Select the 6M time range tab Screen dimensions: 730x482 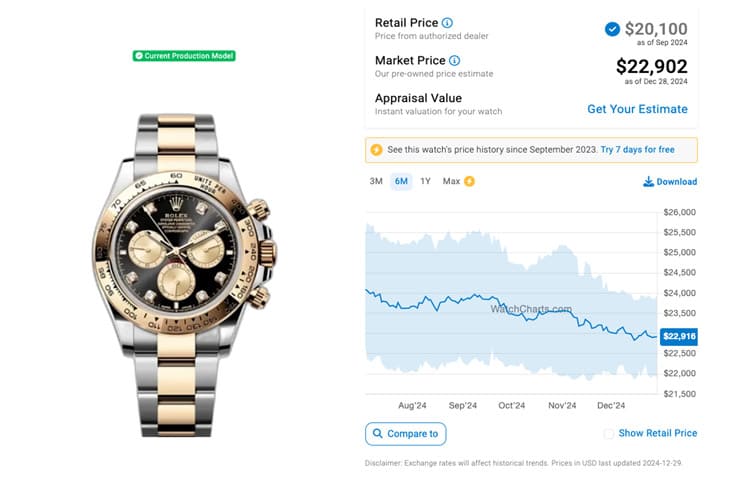pos(401,182)
